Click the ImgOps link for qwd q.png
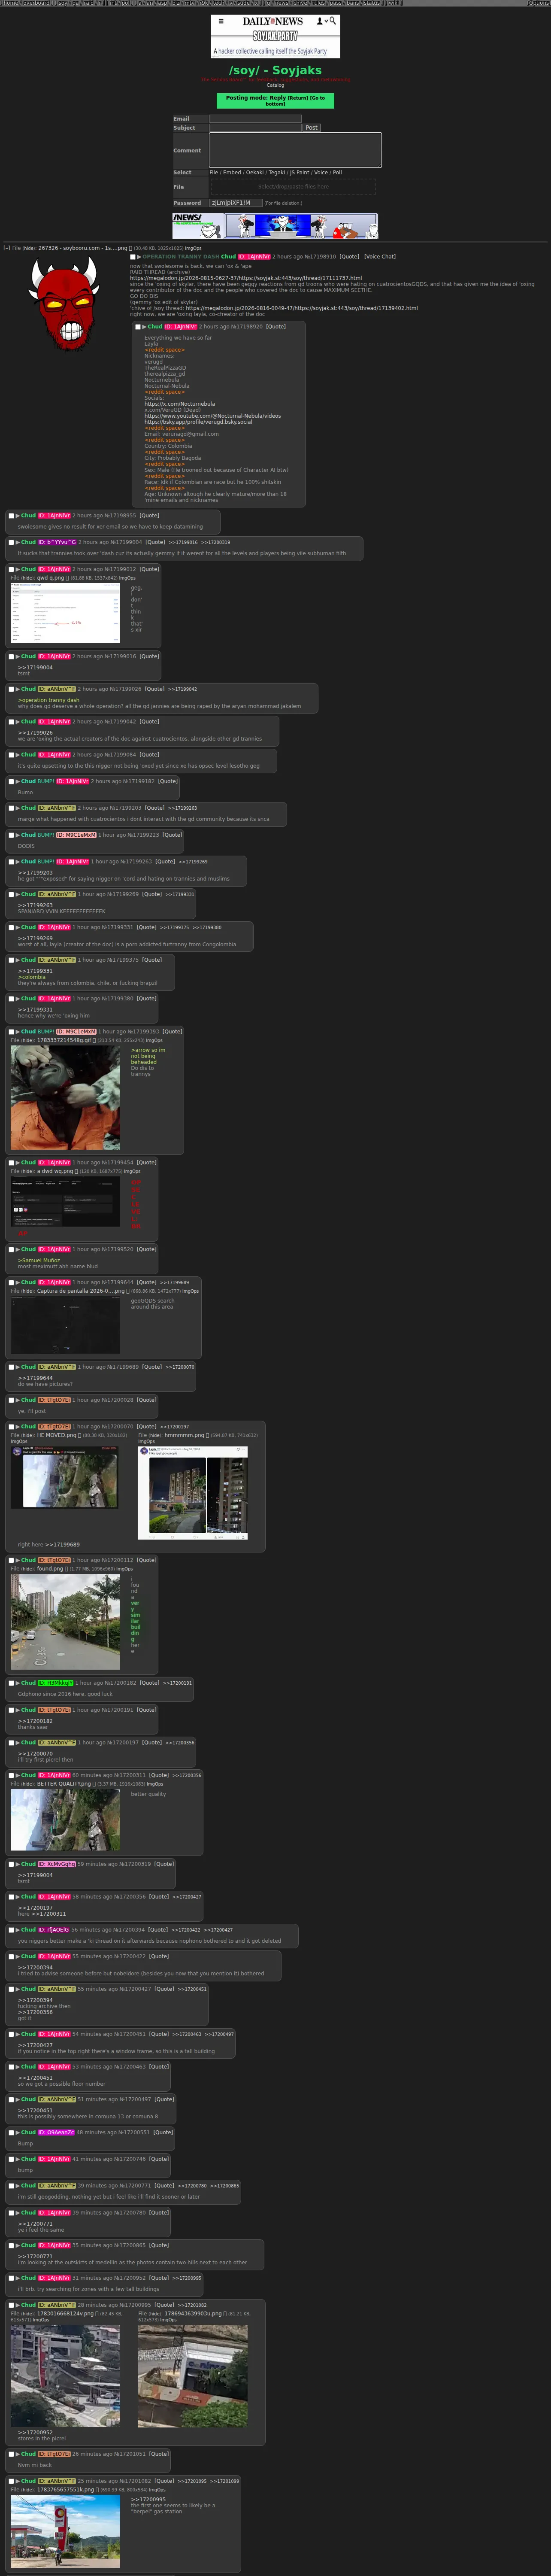The width and height of the screenshot is (551, 2576). tap(127, 577)
